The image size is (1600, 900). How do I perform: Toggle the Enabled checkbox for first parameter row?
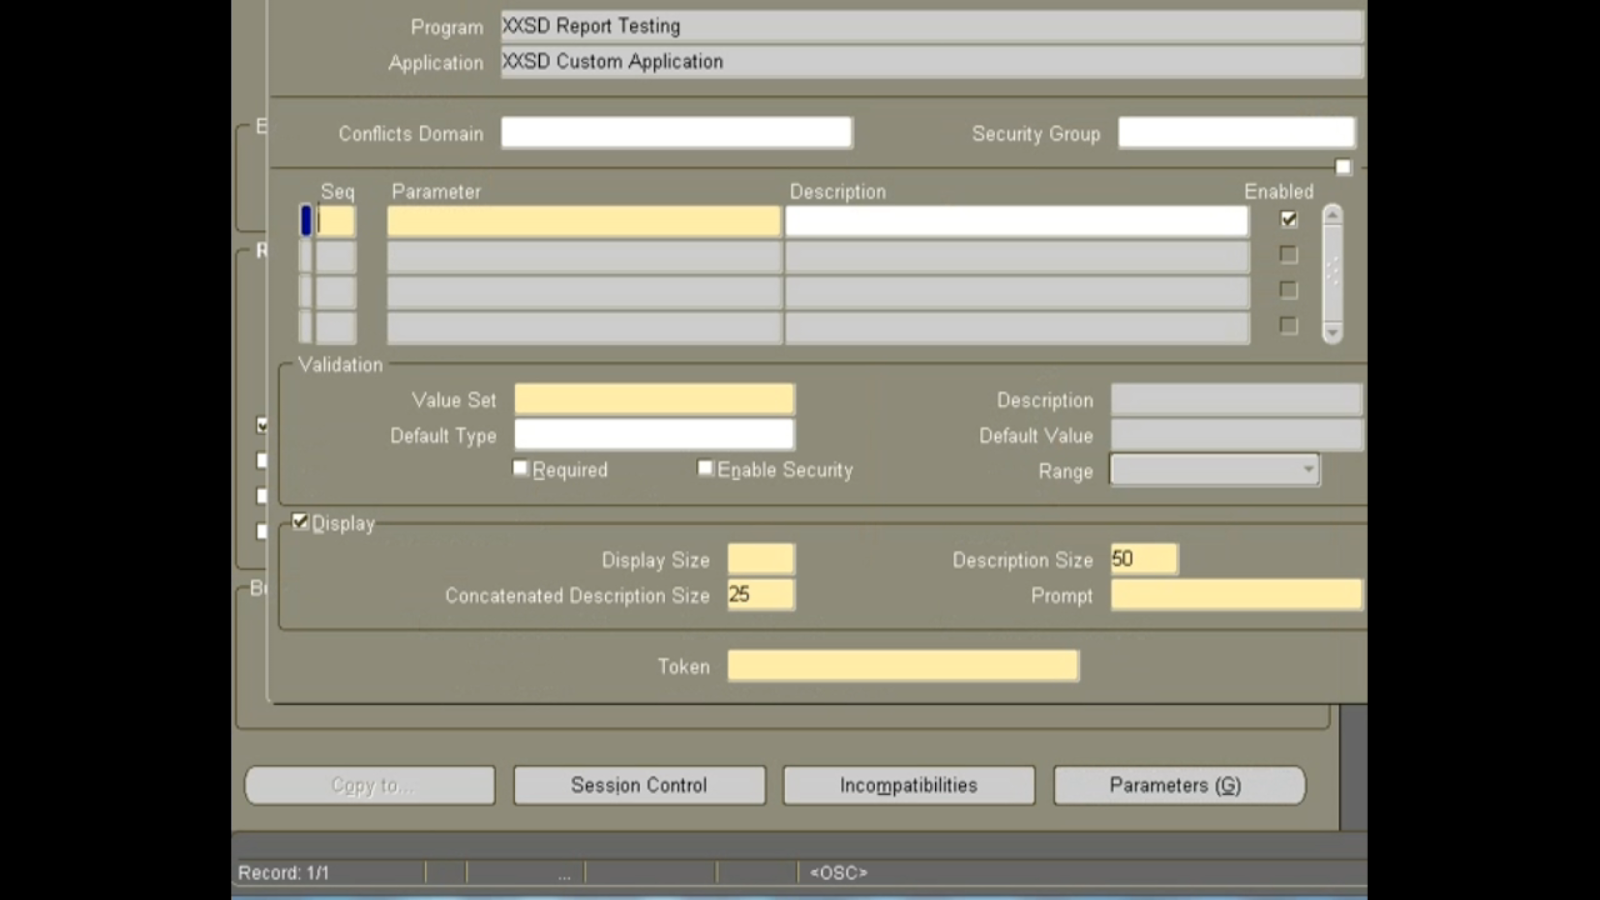click(x=1288, y=219)
